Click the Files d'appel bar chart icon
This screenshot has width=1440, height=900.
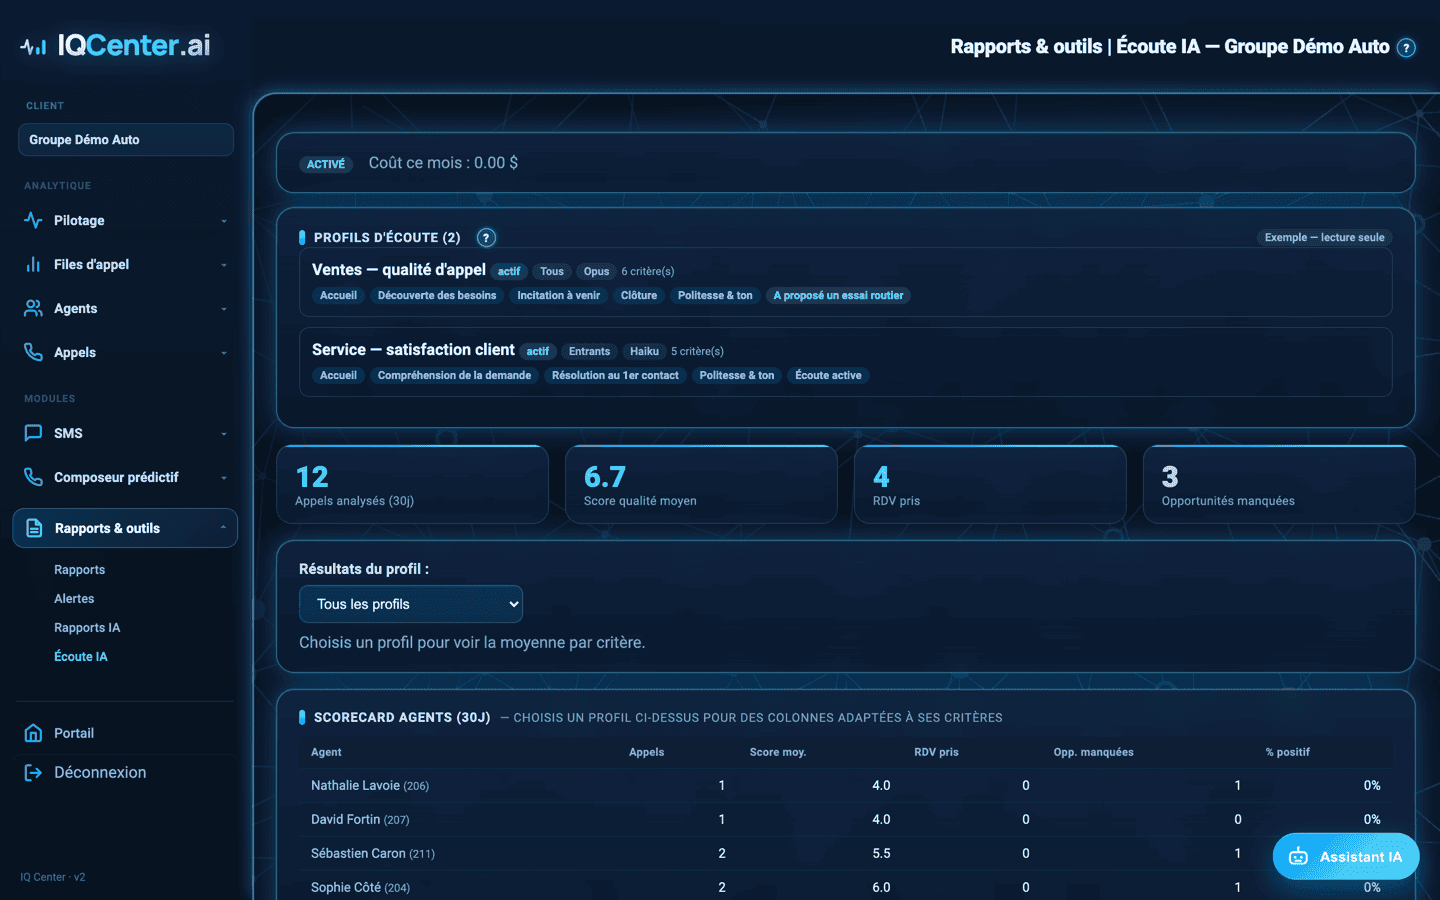click(33, 264)
